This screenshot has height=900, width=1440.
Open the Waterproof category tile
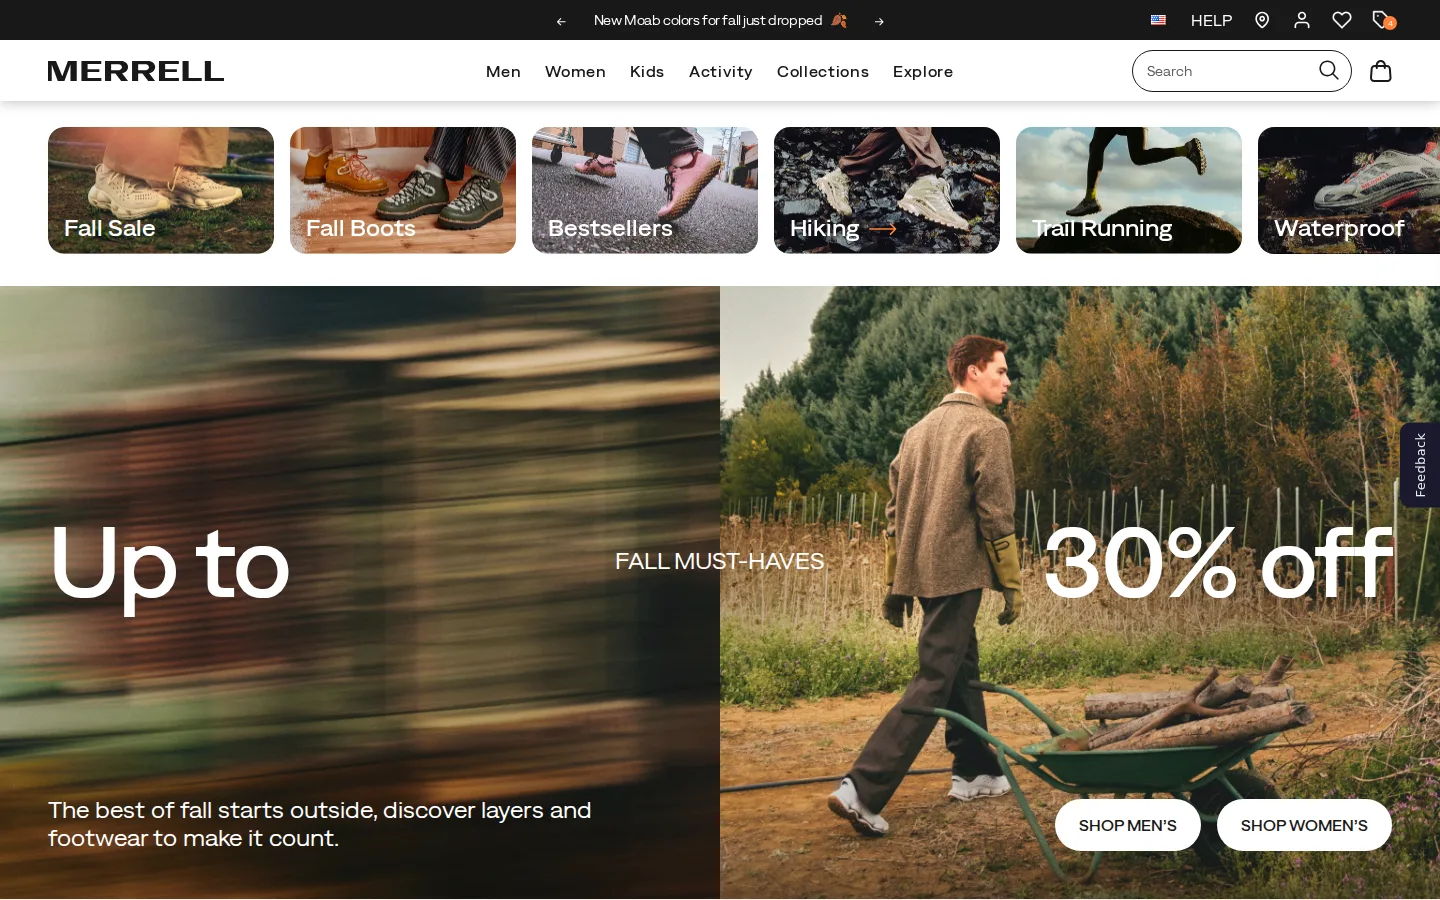point(1349,190)
